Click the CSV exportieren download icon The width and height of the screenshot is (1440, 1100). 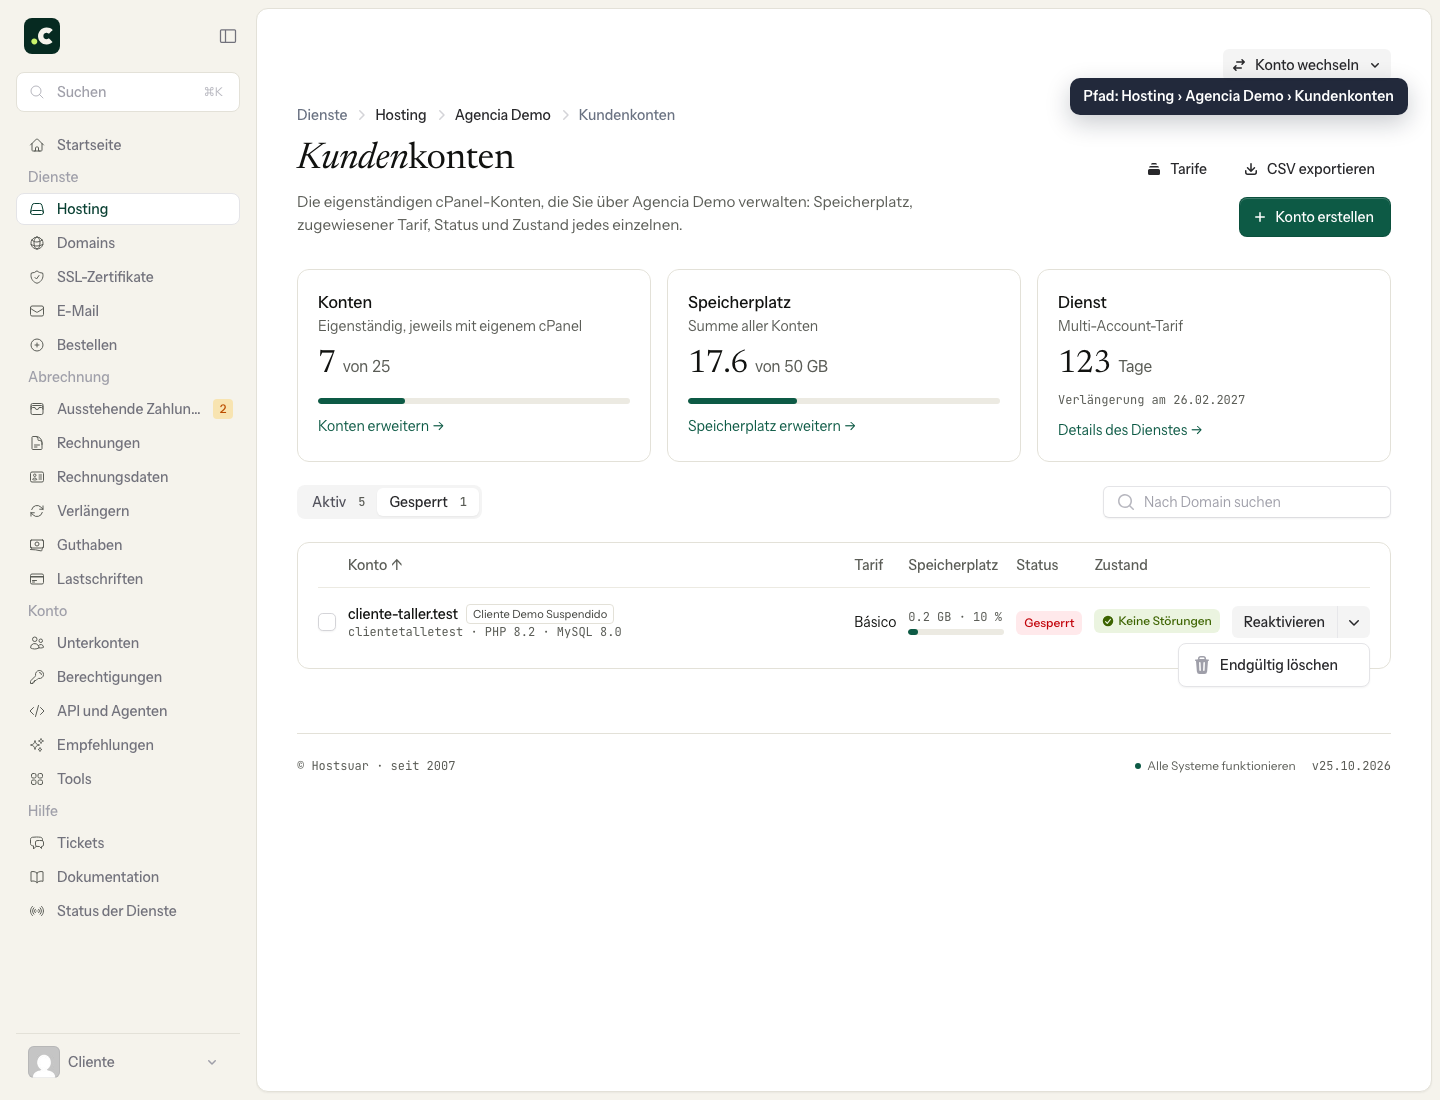point(1250,169)
